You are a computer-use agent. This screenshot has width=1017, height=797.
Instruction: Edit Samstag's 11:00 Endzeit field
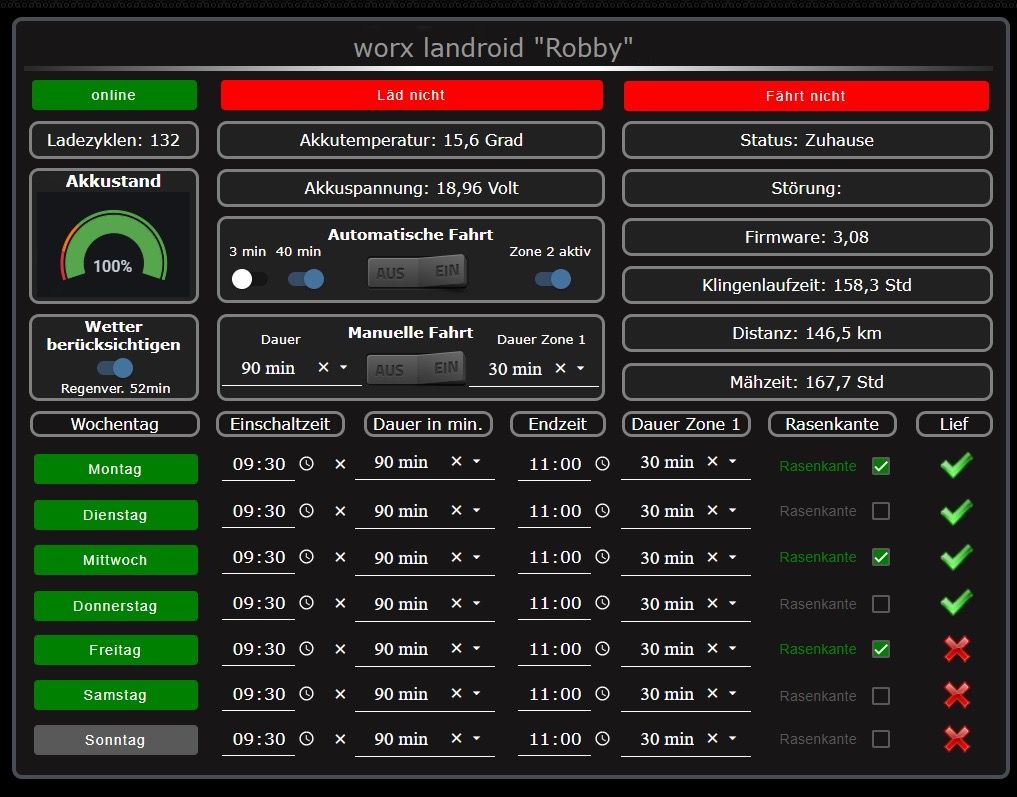(555, 695)
